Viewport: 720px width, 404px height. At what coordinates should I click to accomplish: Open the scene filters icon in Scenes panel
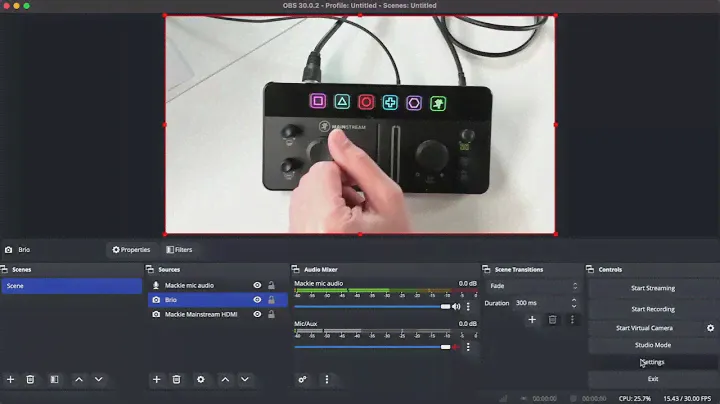55,380
